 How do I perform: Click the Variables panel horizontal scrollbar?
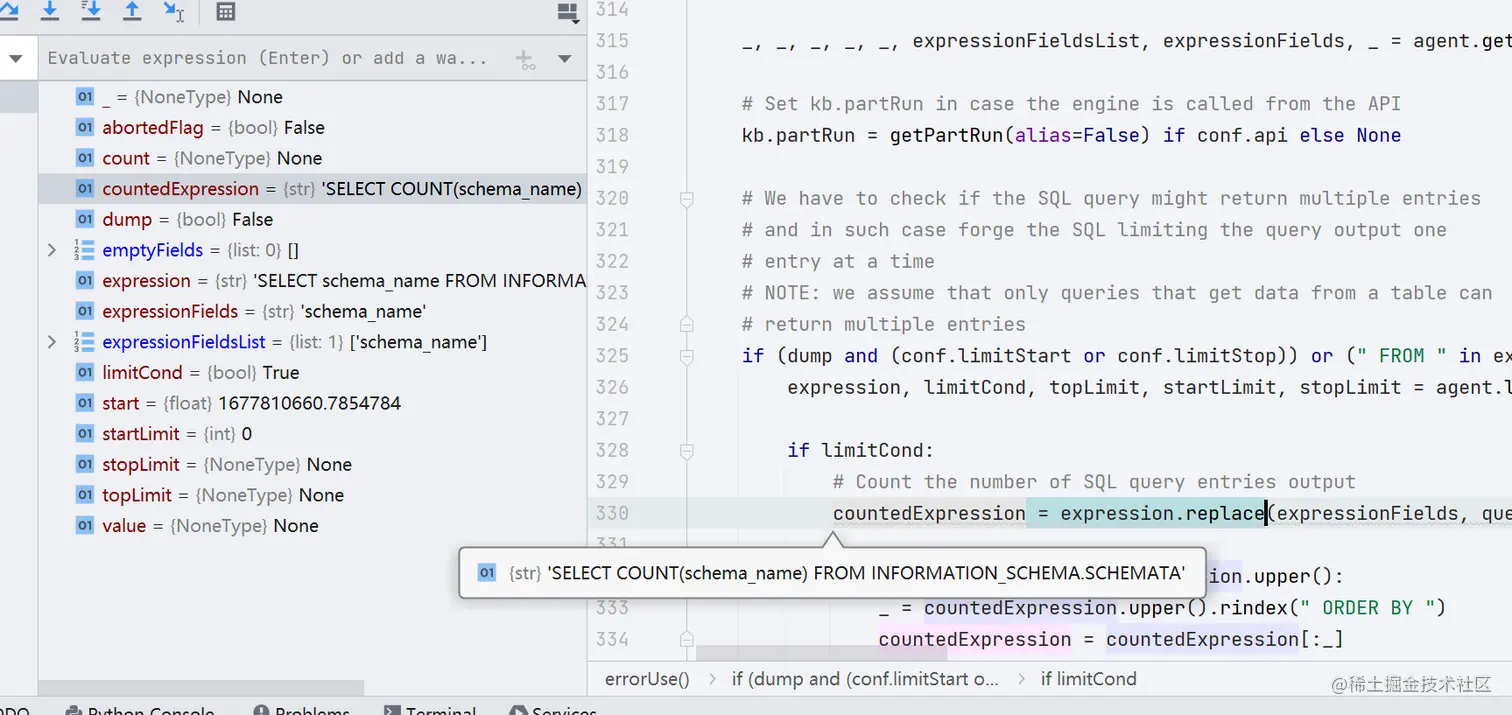click(201, 688)
